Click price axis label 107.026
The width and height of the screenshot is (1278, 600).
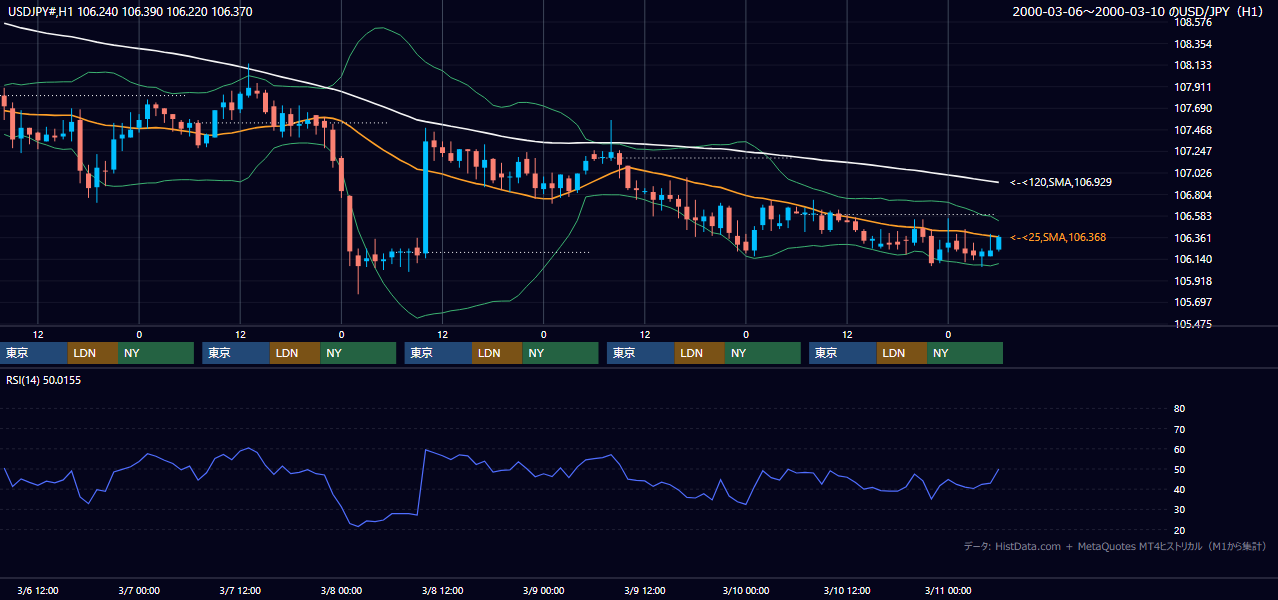click(1193, 173)
